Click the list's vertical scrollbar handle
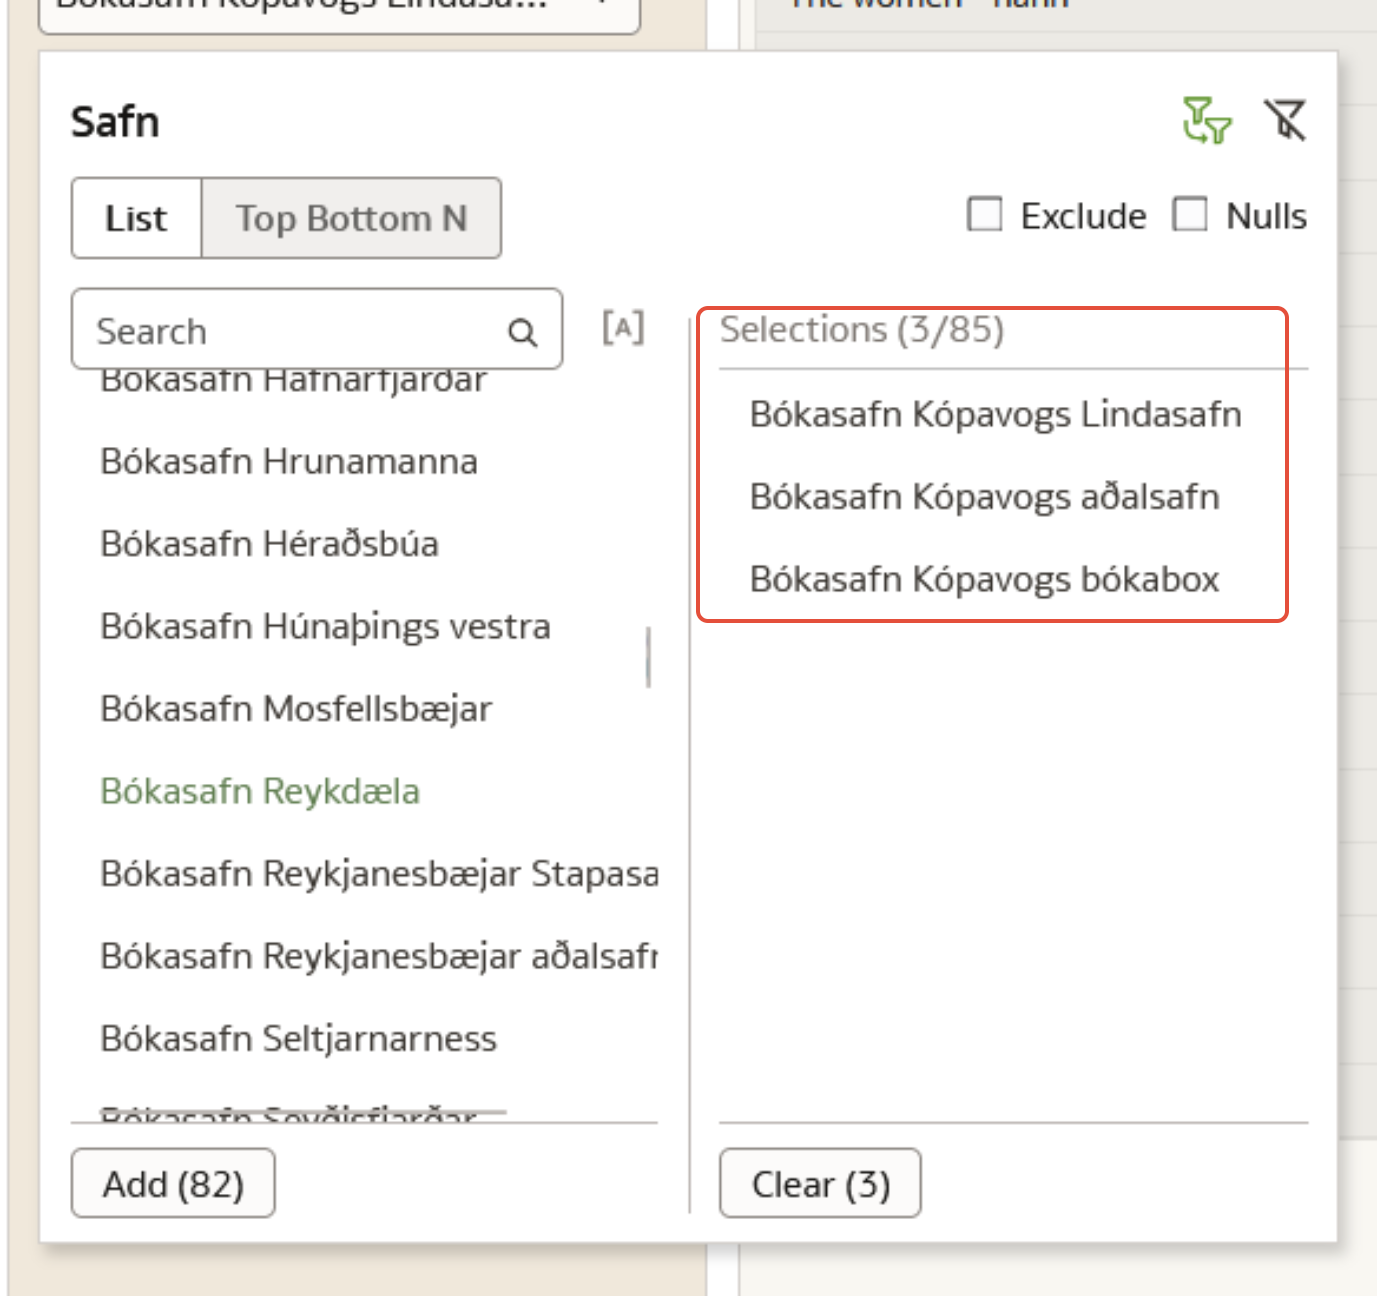The image size is (1377, 1296). coord(649,657)
